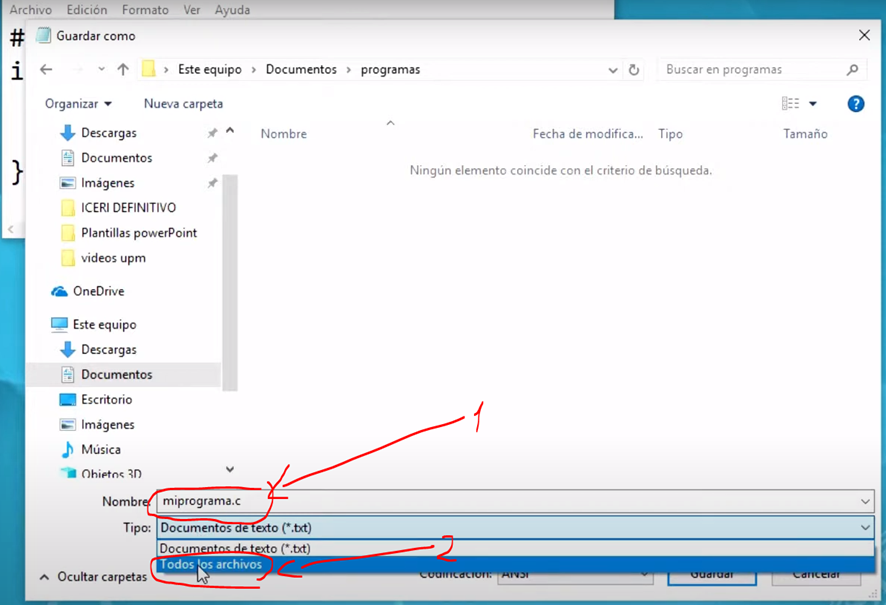Refresh the programas folder listing
Viewport: 886px width, 605px height.
tap(634, 70)
